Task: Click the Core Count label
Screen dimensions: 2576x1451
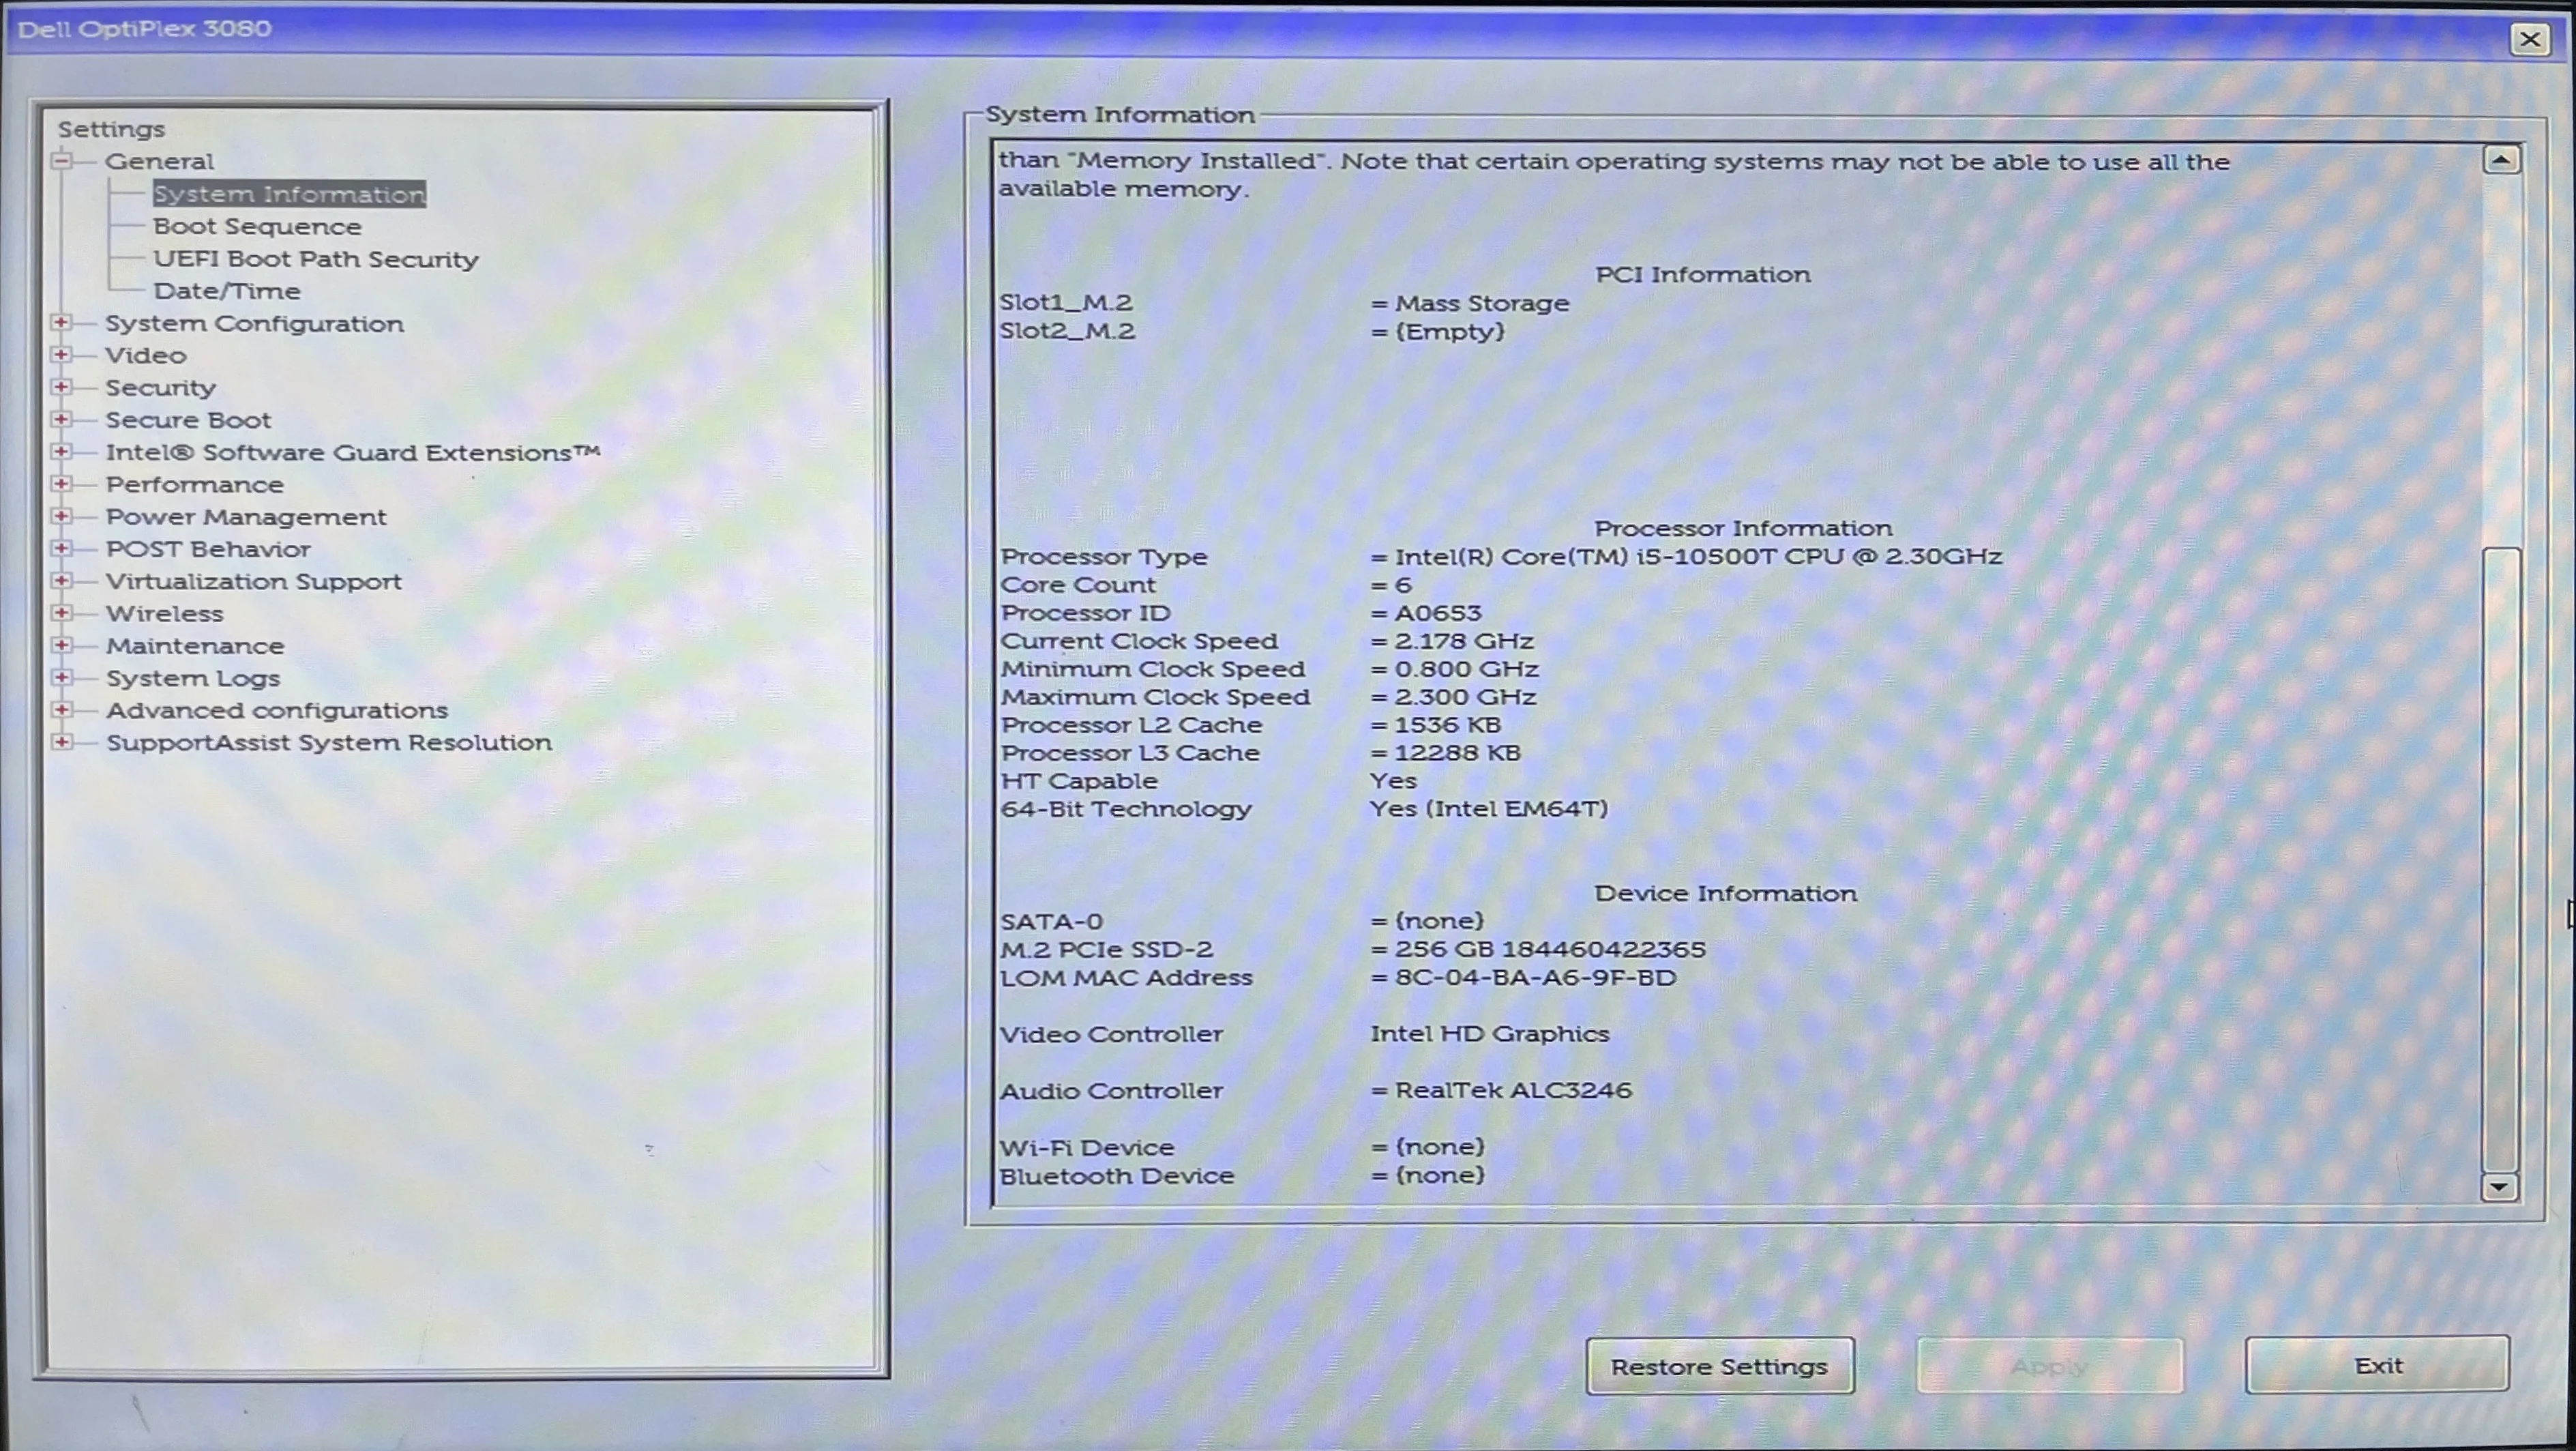Action: pyautogui.click(x=1078, y=585)
